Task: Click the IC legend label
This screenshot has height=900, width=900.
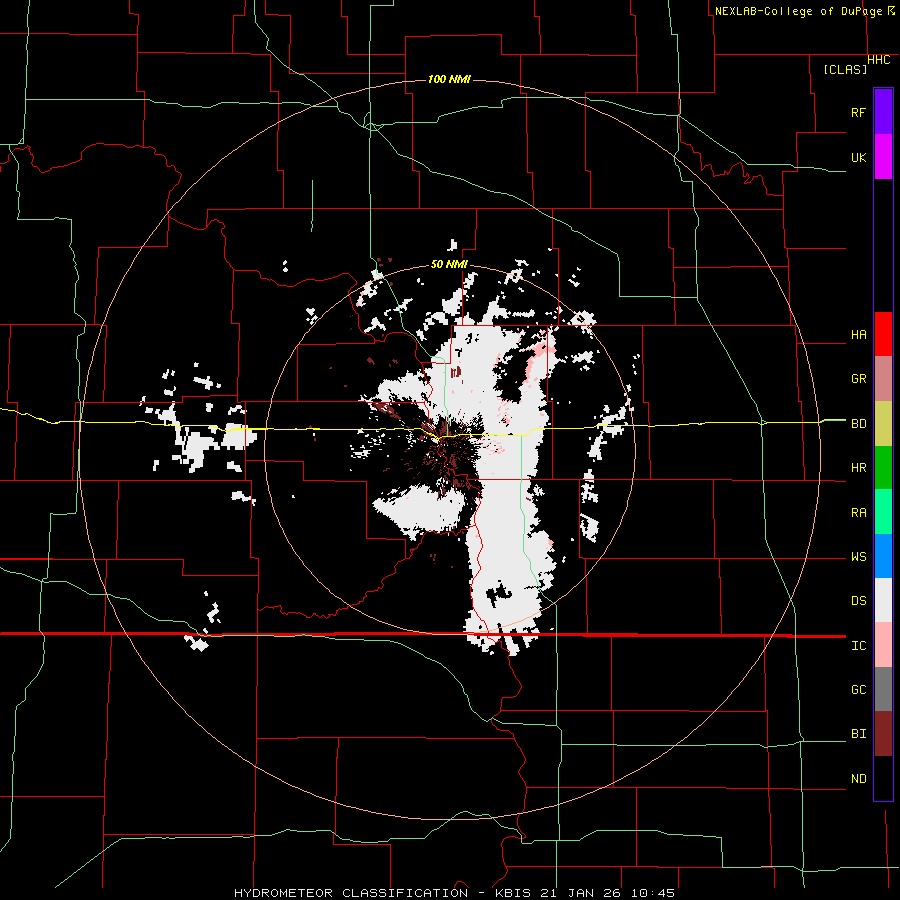Action: (858, 646)
